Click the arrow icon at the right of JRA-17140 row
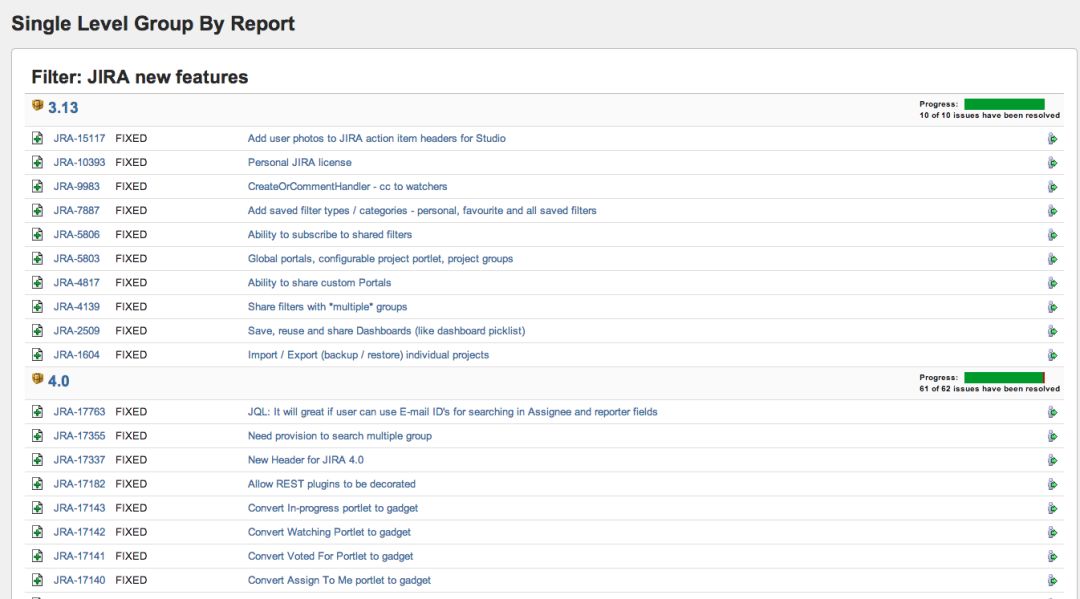Screen dimensions: 1080x599 point(1052,581)
